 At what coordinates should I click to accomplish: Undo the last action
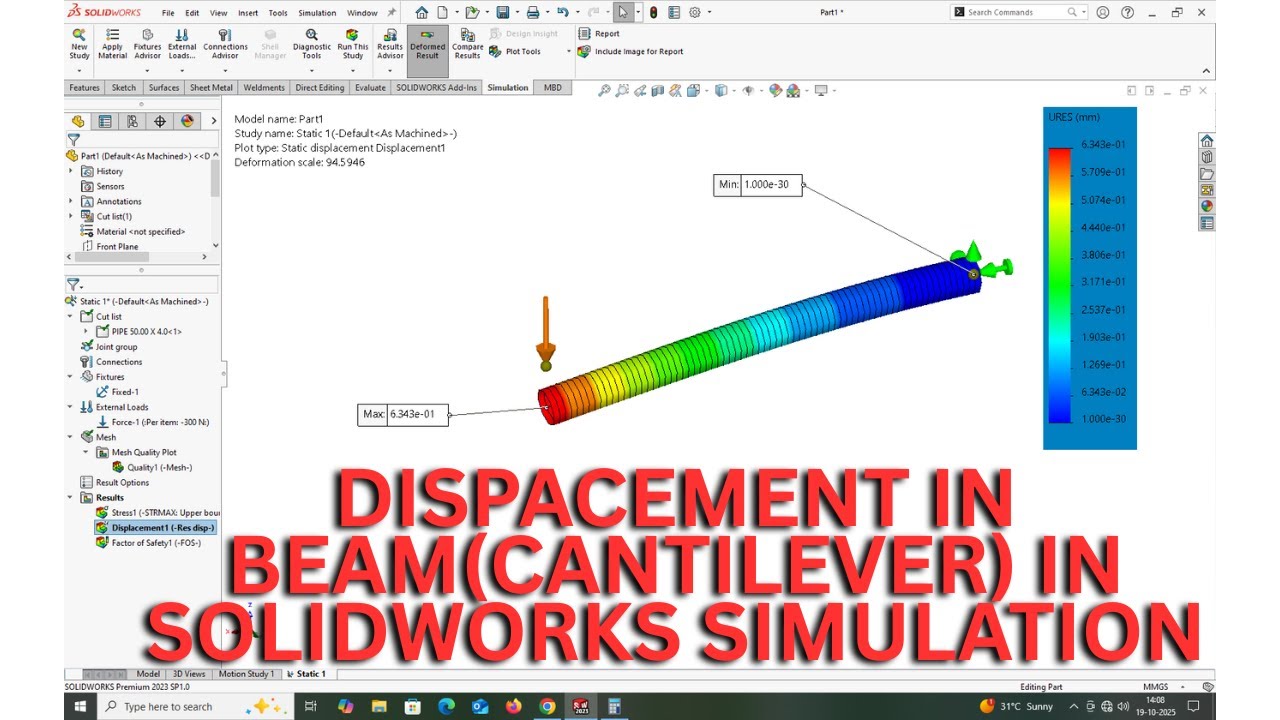(x=562, y=13)
